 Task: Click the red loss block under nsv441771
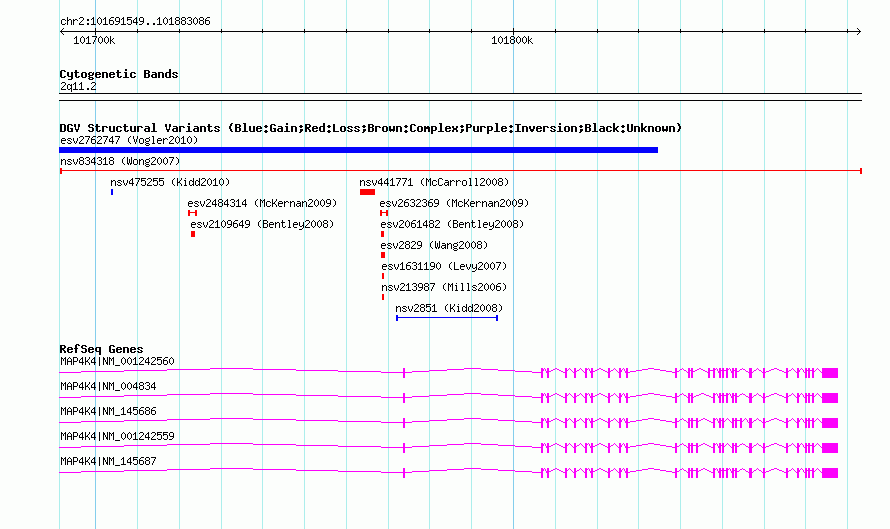(x=367, y=192)
